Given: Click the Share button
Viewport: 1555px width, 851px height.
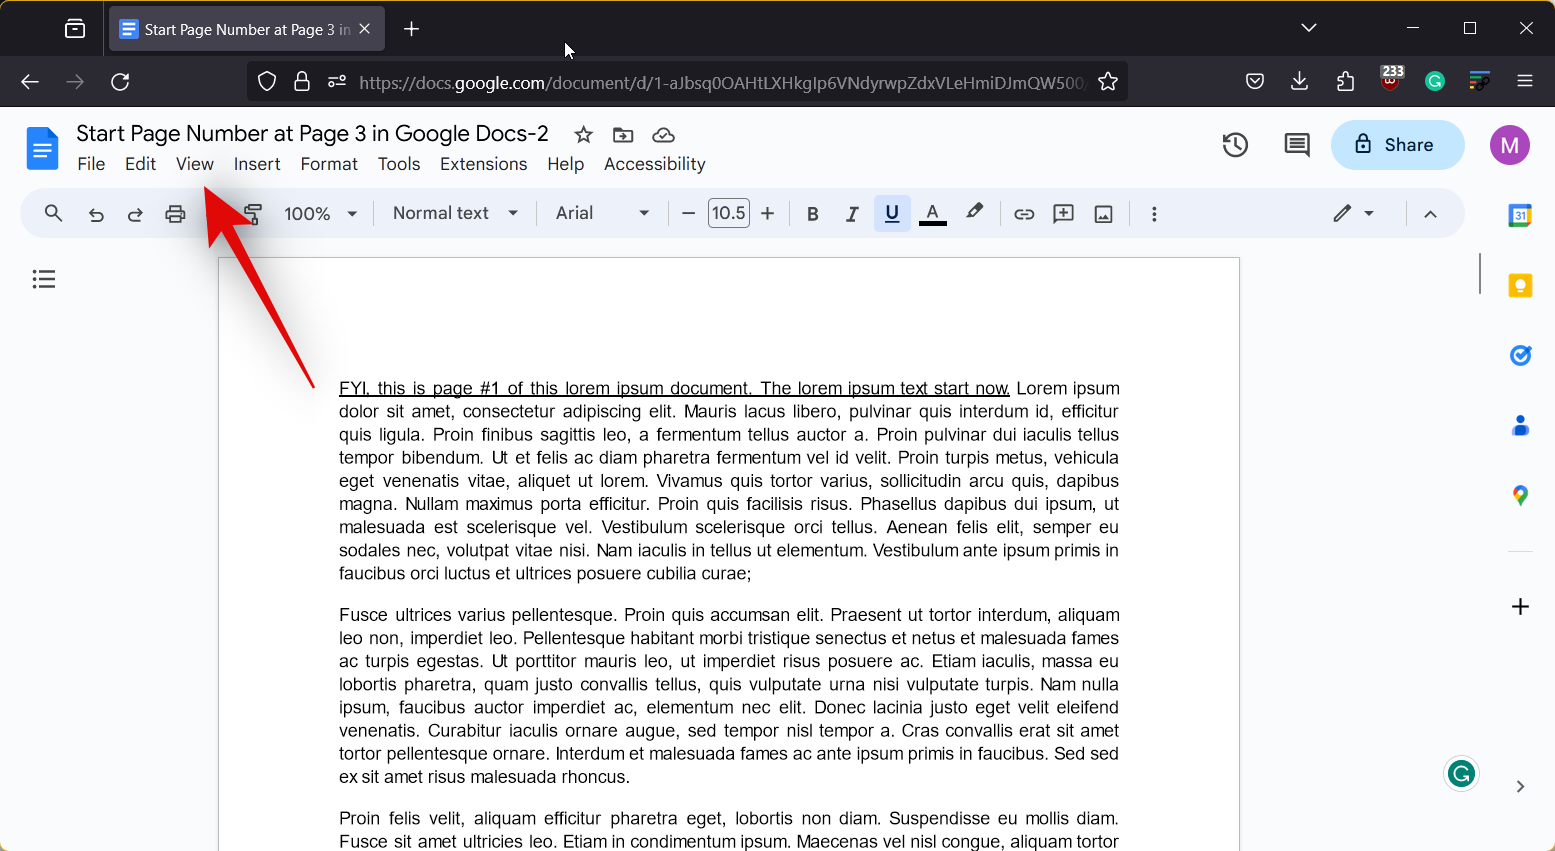Looking at the screenshot, I should pos(1397,145).
